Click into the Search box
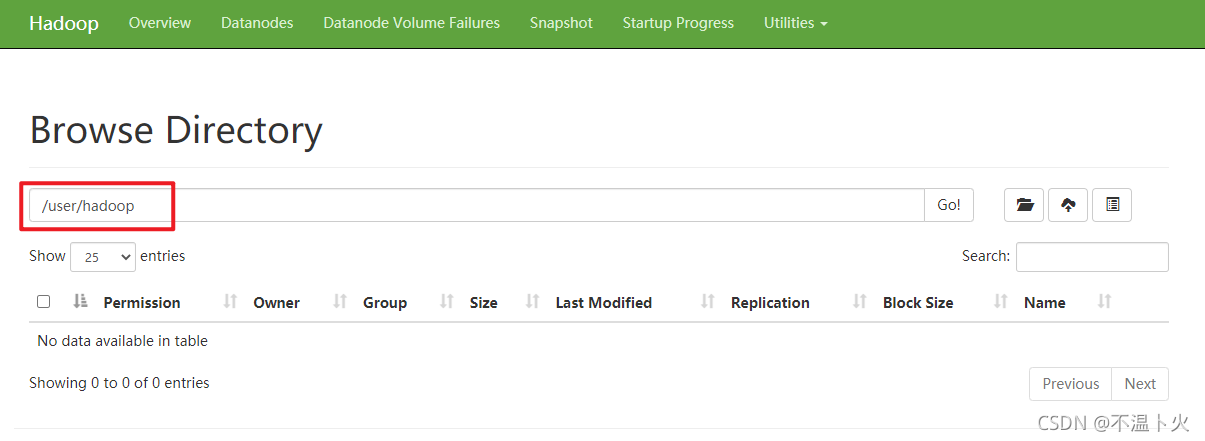This screenshot has width=1205, height=441. click(x=1092, y=257)
